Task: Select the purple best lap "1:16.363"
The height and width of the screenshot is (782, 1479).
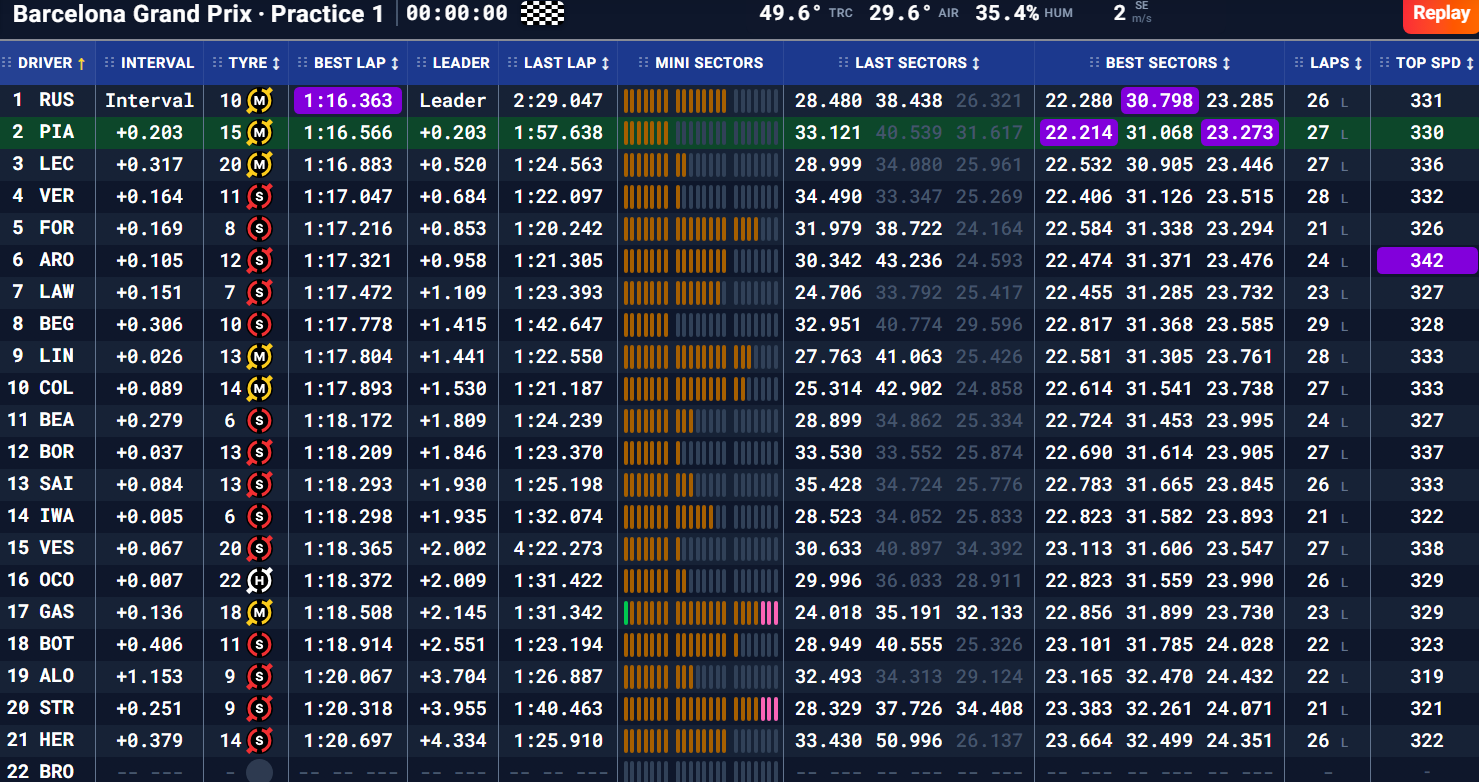Action: [348, 100]
